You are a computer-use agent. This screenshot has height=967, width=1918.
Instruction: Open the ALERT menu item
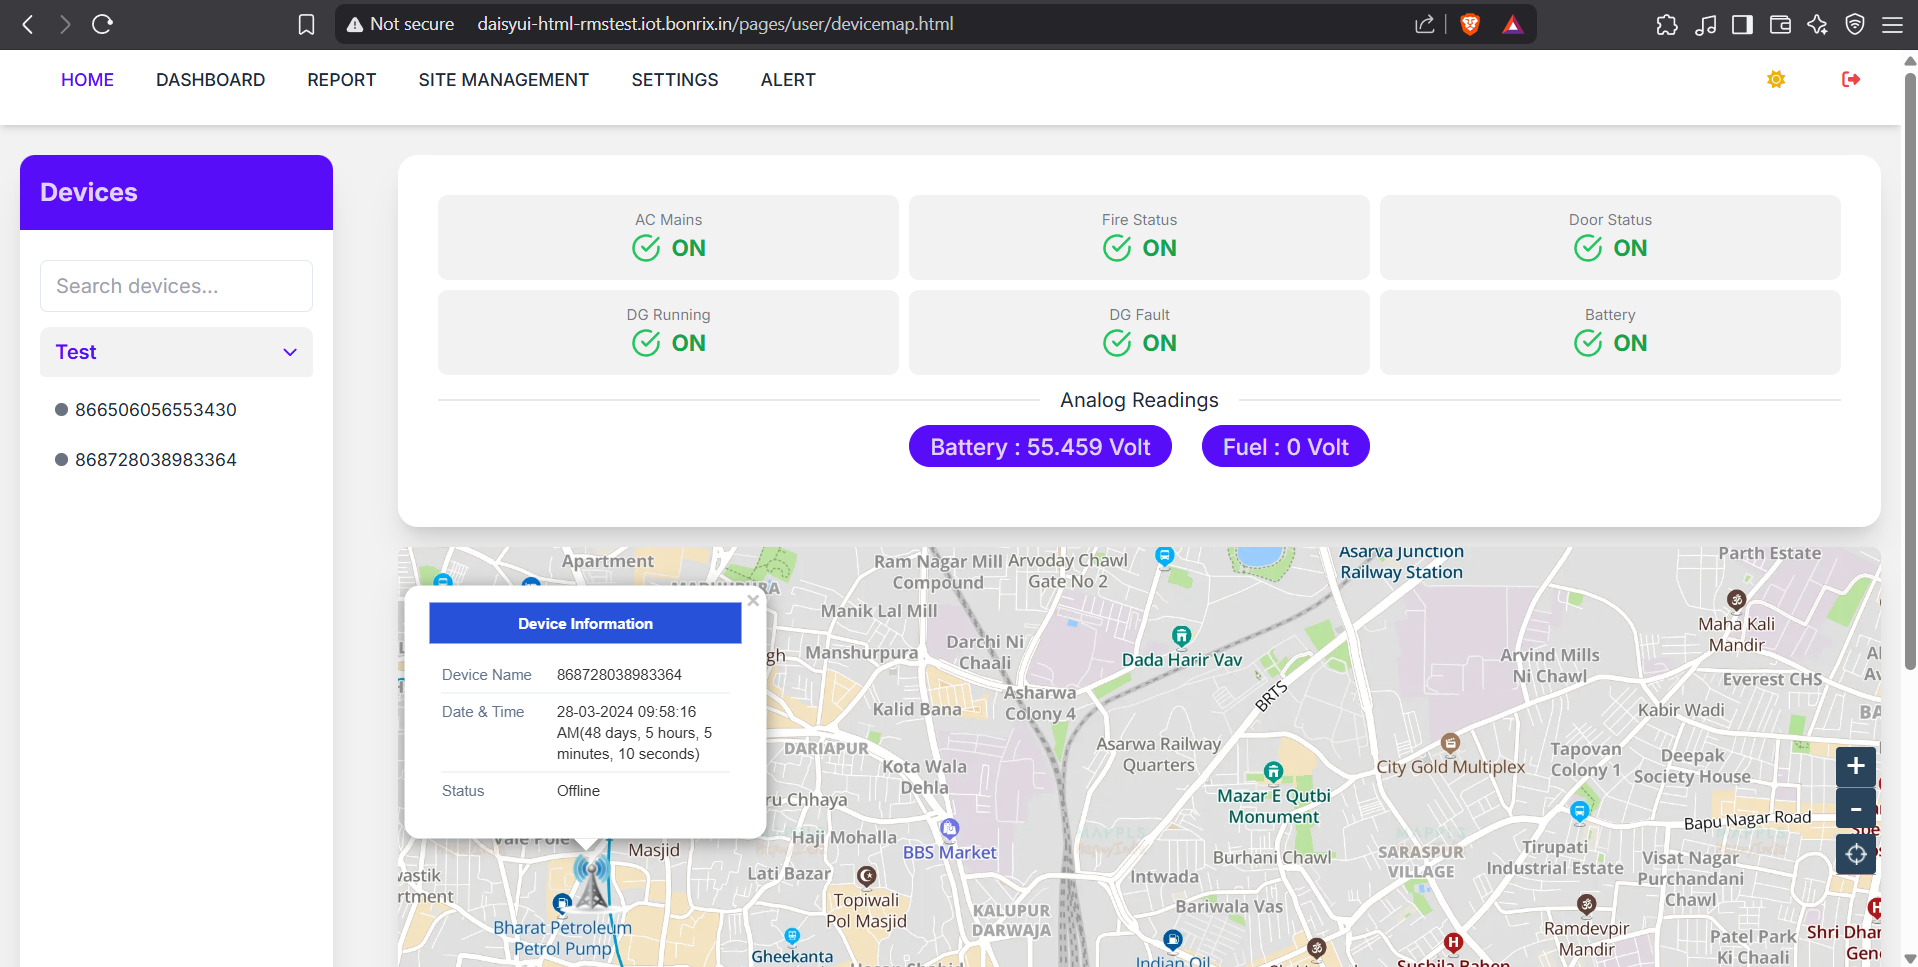[788, 80]
